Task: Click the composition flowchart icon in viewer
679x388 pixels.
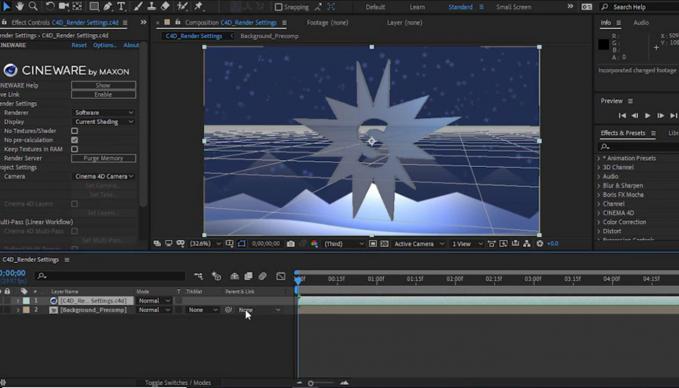Action: pos(527,244)
